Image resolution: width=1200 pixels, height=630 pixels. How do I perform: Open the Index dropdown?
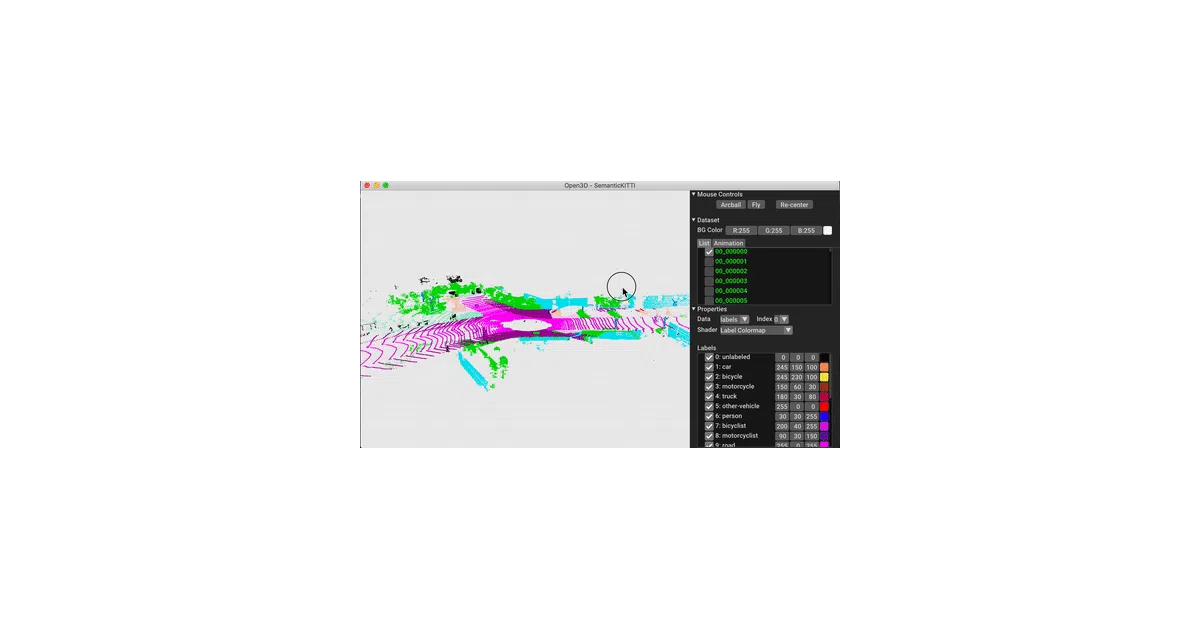(x=781, y=319)
